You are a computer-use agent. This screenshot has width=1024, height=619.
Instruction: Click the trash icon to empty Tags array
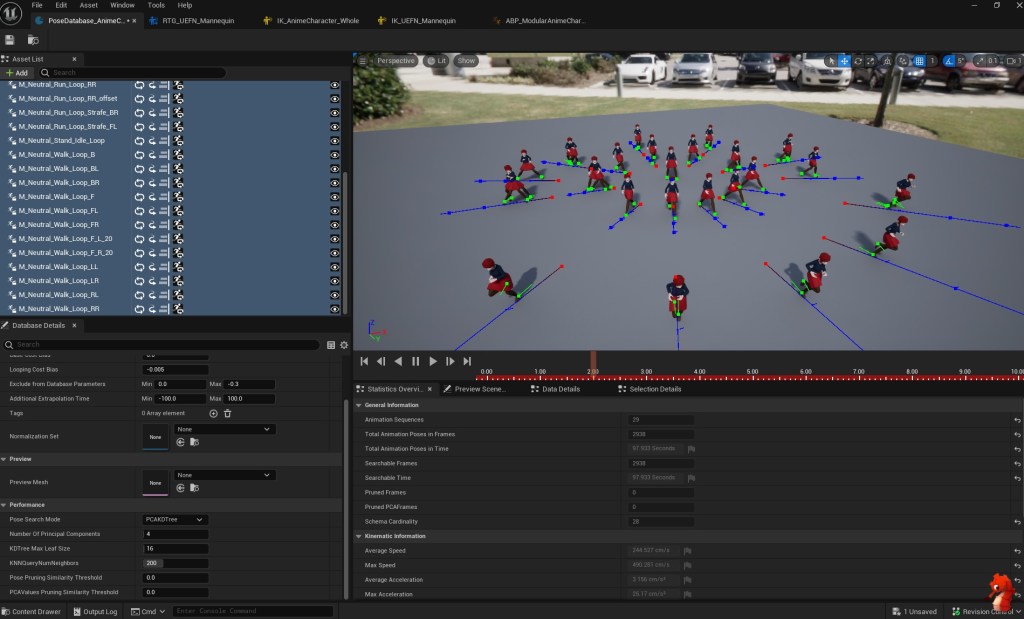(227, 413)
